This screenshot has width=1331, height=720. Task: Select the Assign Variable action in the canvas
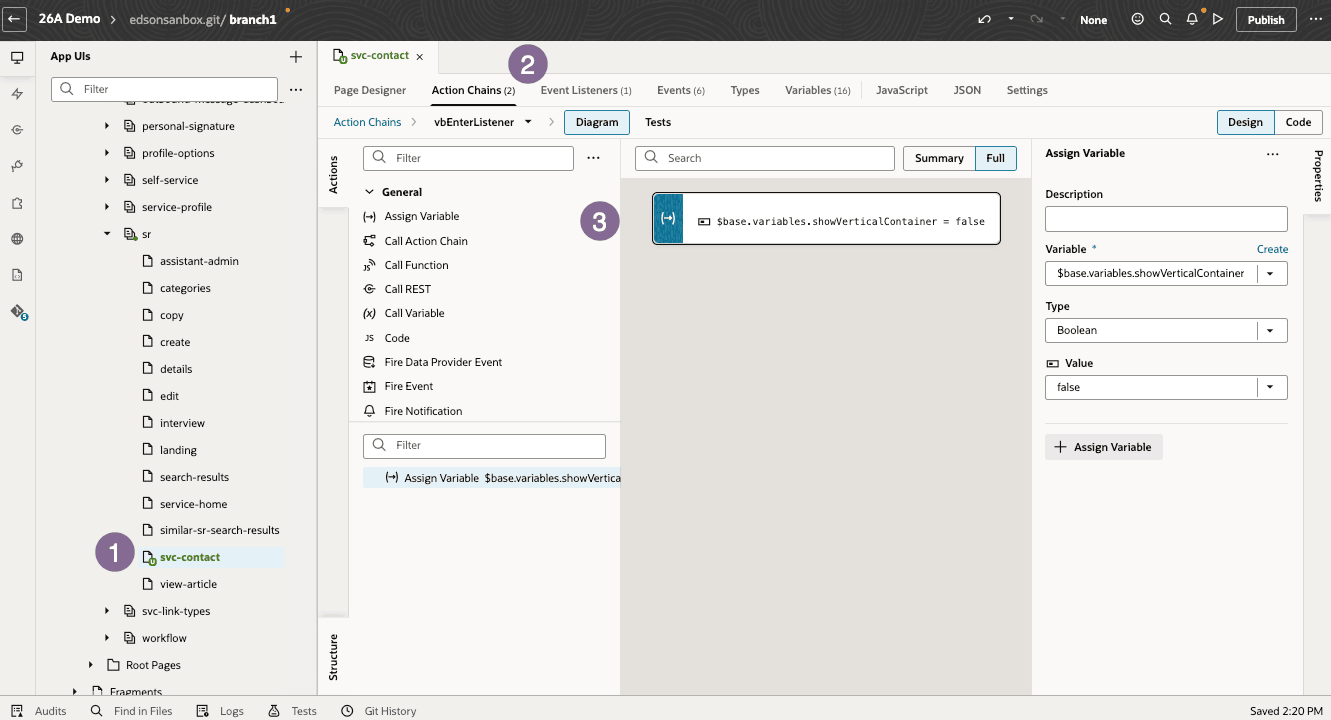click(825, 218)
